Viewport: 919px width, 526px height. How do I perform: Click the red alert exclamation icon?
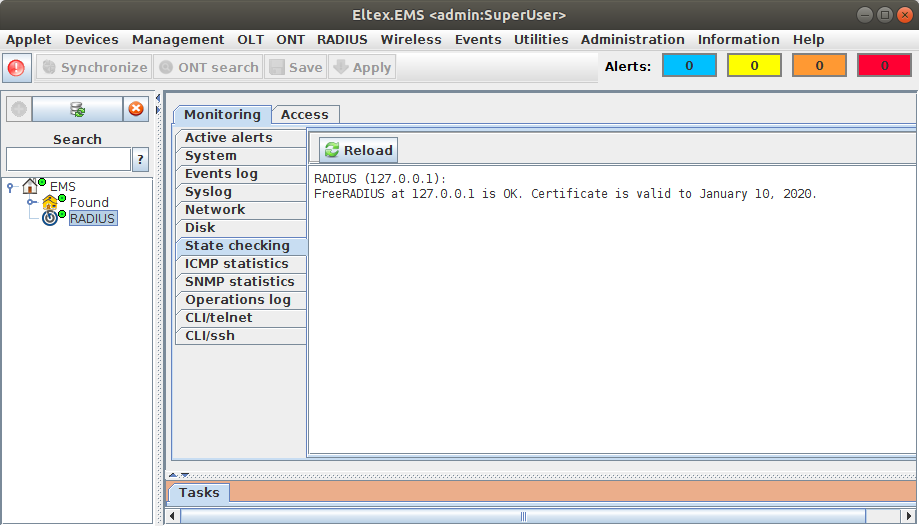pos(16,67)
